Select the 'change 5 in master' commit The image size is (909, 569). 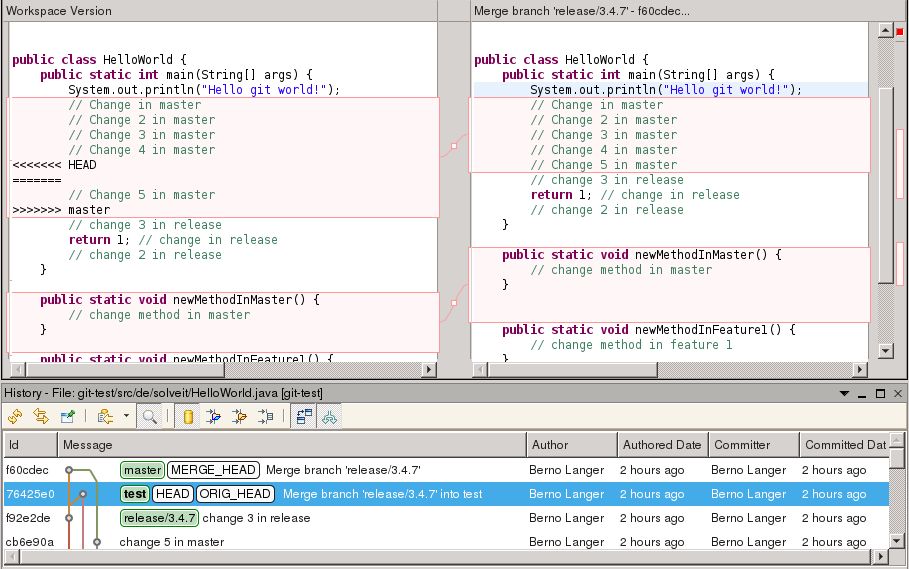click(x=172, y=542)
